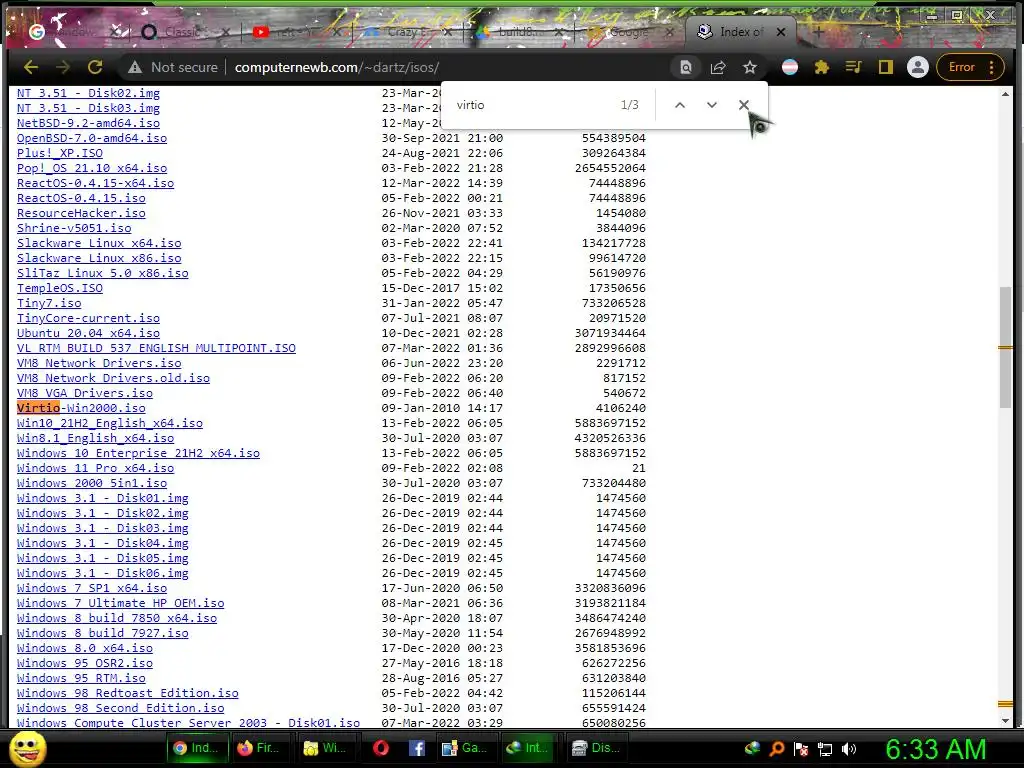
Task: Click the scrollbar down arrow
Action: [1005, 720]
